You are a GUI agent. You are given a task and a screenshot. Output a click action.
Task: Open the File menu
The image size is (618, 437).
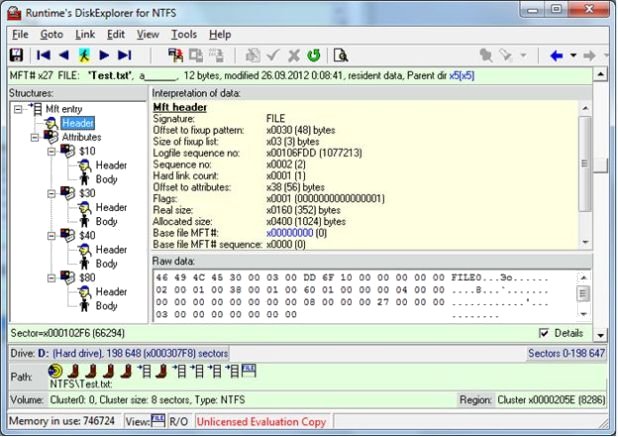click(x=20, y=35)
